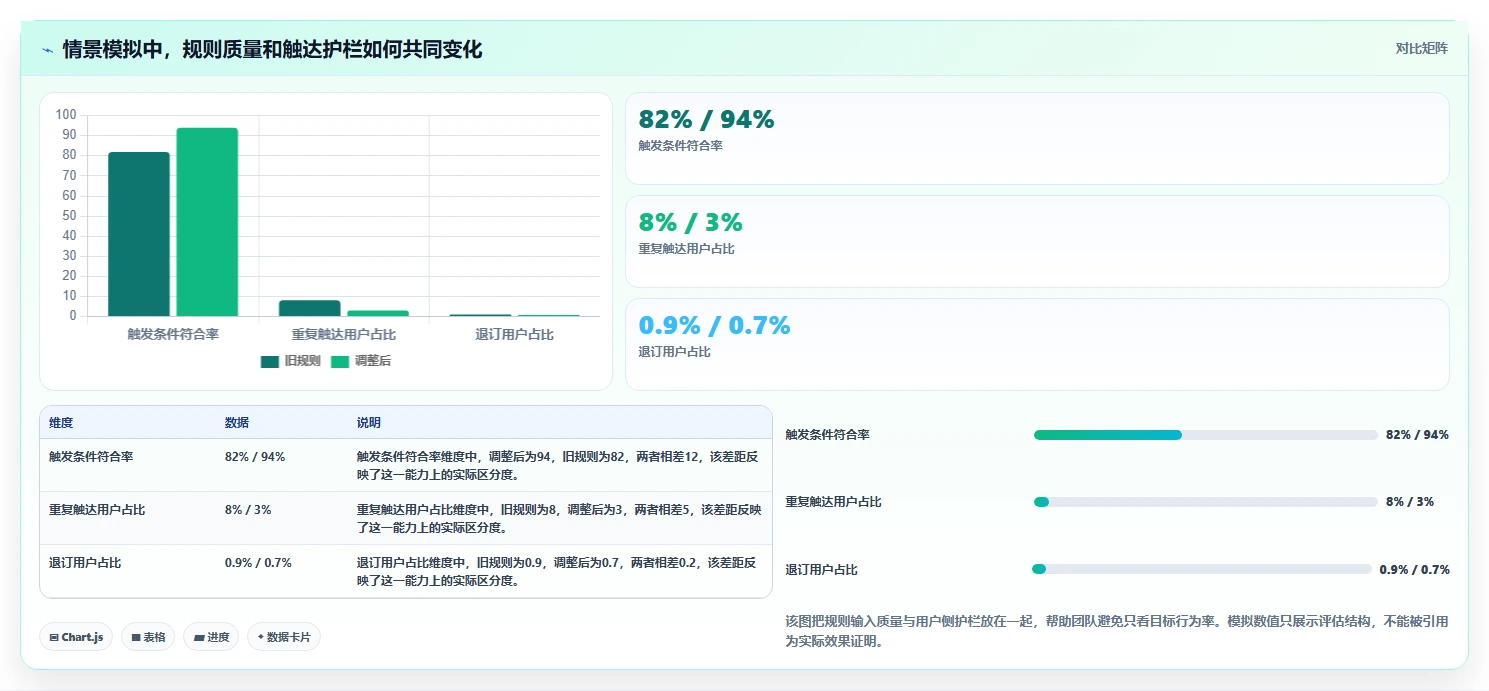The image size is (1489, 691).
Task: Click the 退订用户占比 progress label
Action: click(821, 570)
